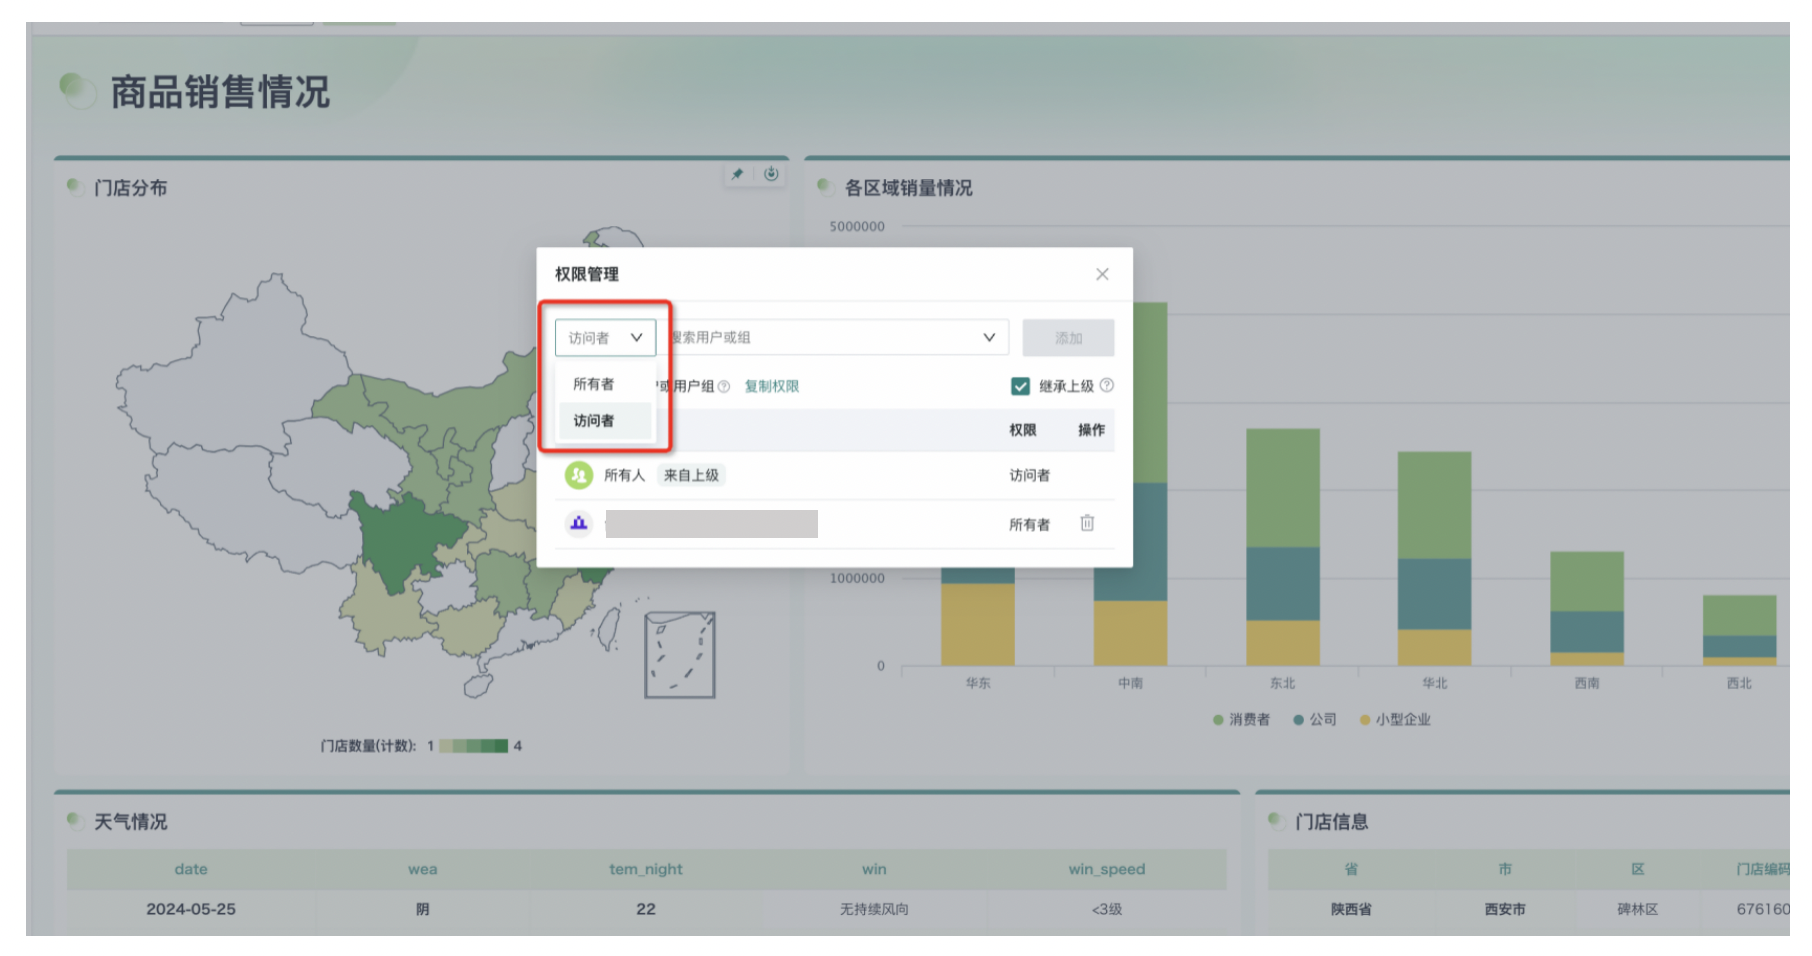1812x956 pixels.
Task: Click the 操作 column header
Action: (1091, 430)
